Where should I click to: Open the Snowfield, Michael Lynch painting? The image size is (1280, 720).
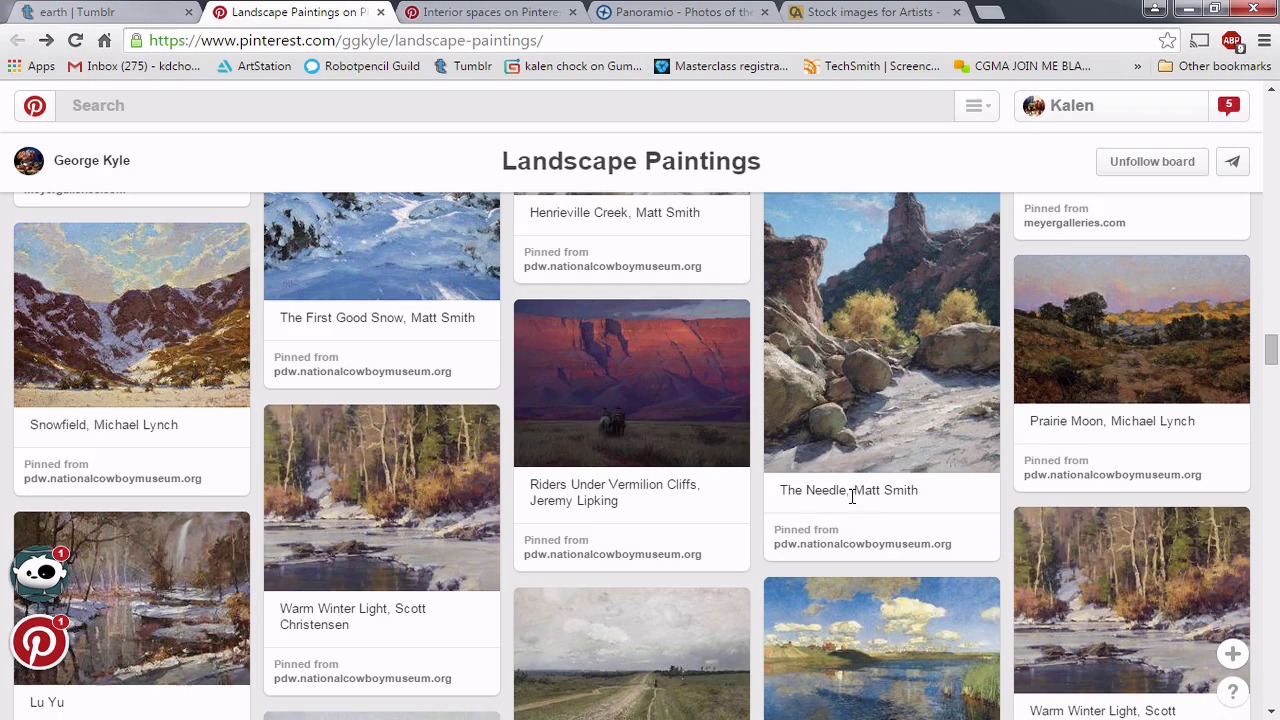tap(132, 315)
